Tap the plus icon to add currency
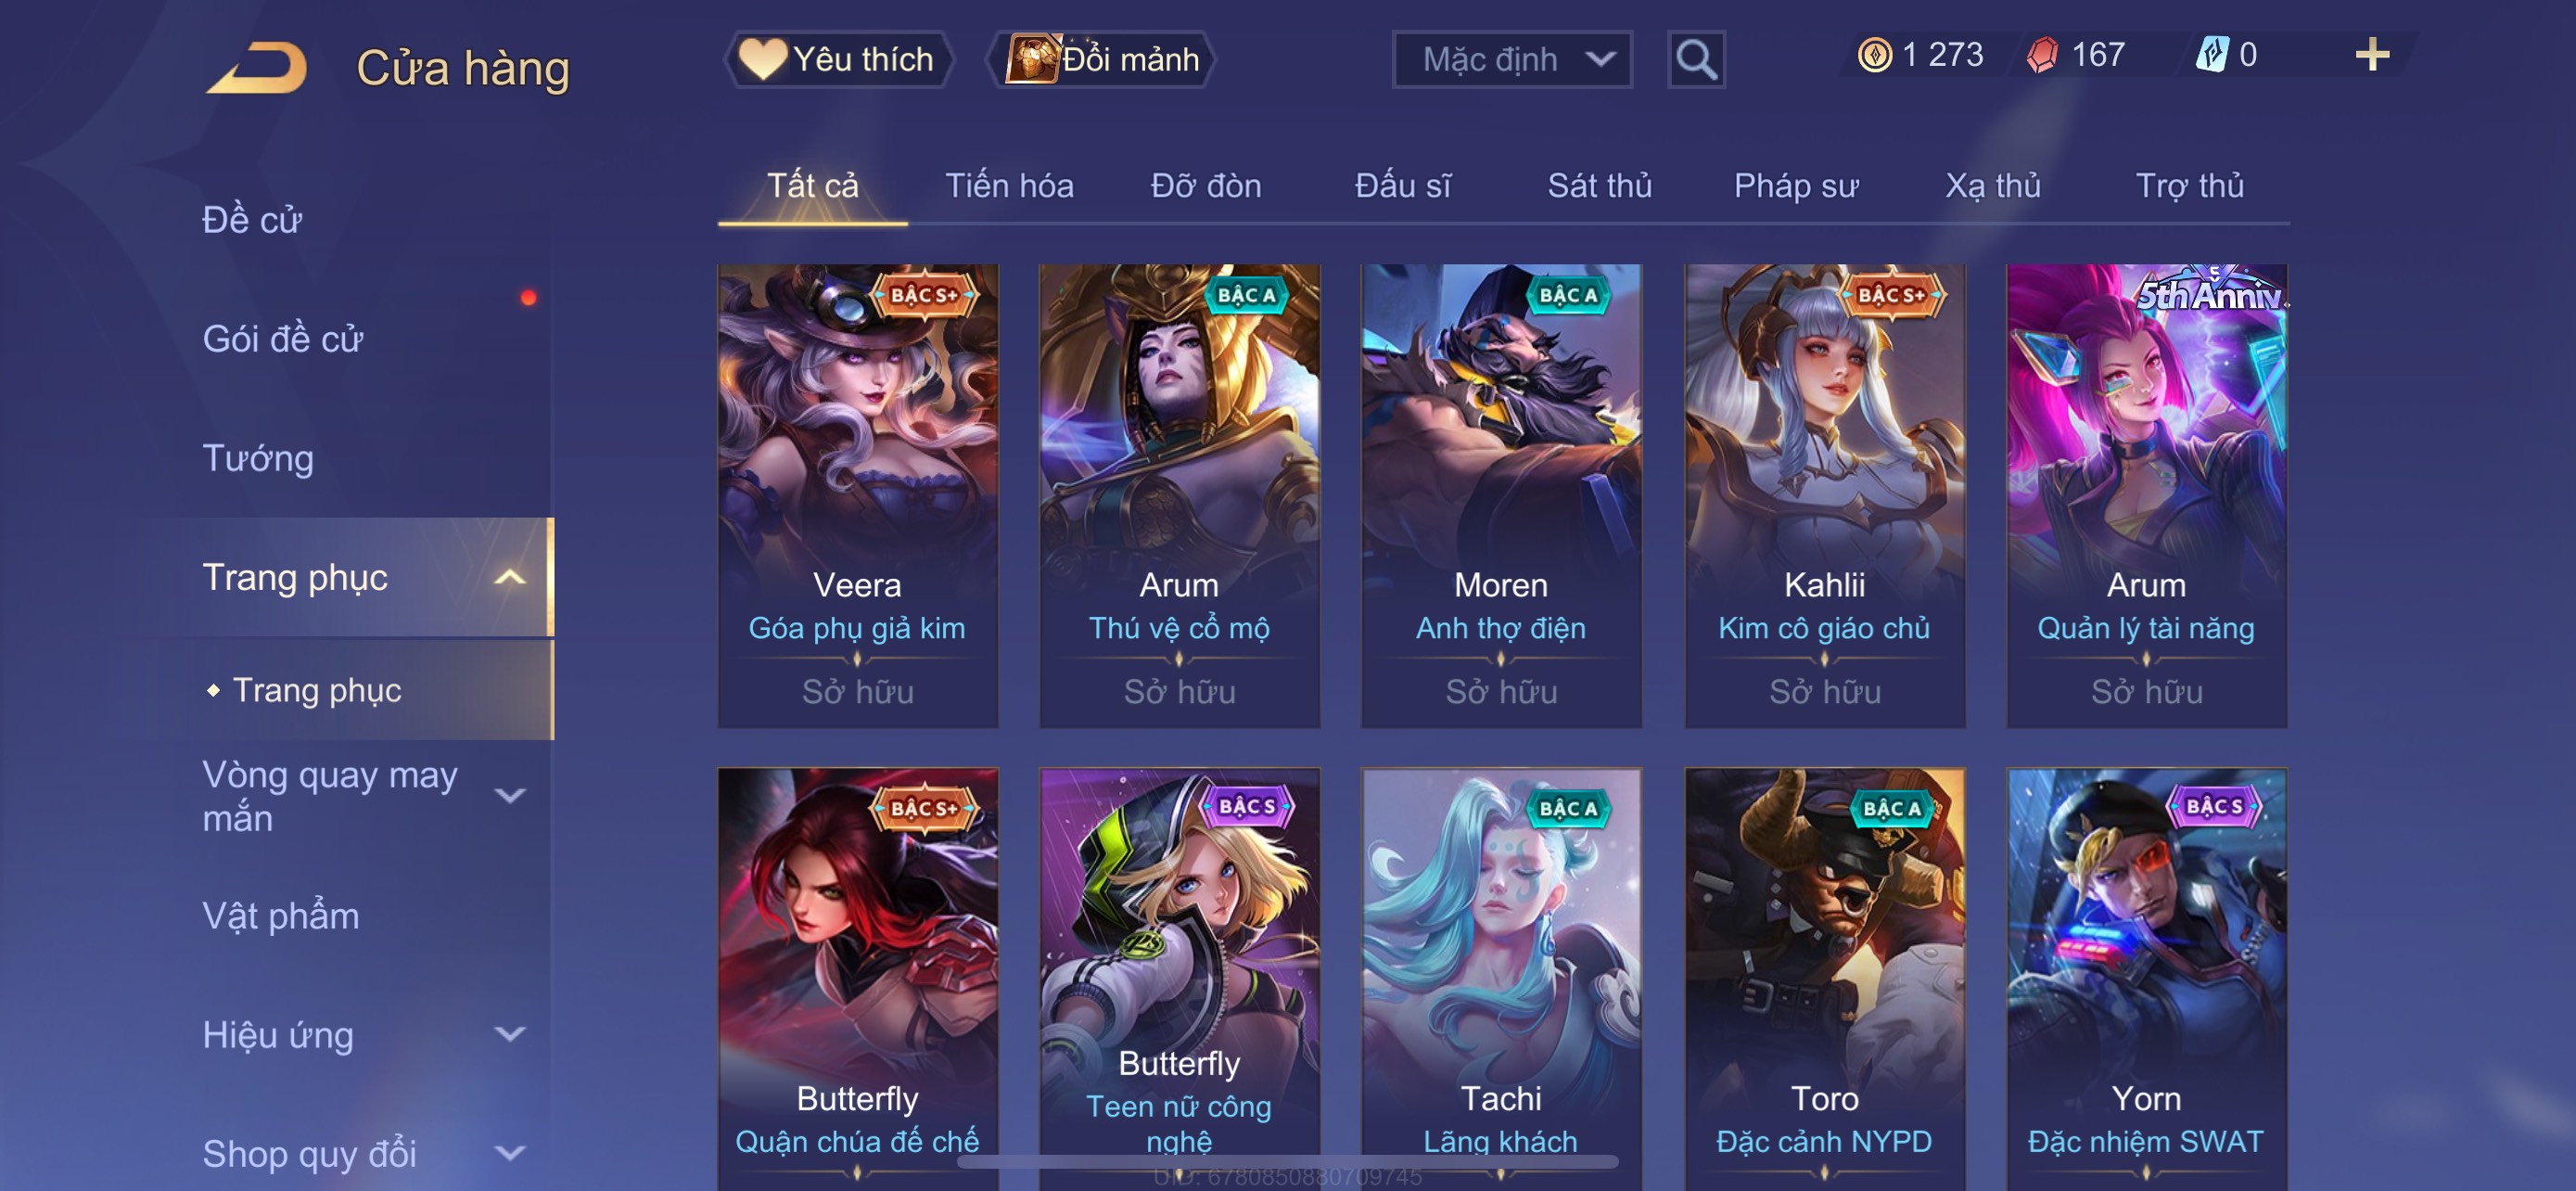The width and height of the screenshot is (2576, 1191). coord(2372,54)
